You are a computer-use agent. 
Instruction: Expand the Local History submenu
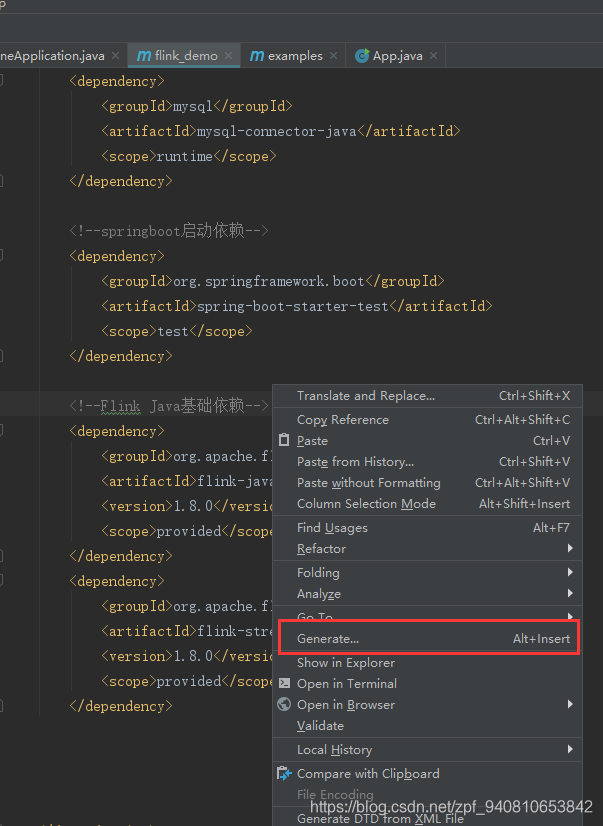click(427, 750)
